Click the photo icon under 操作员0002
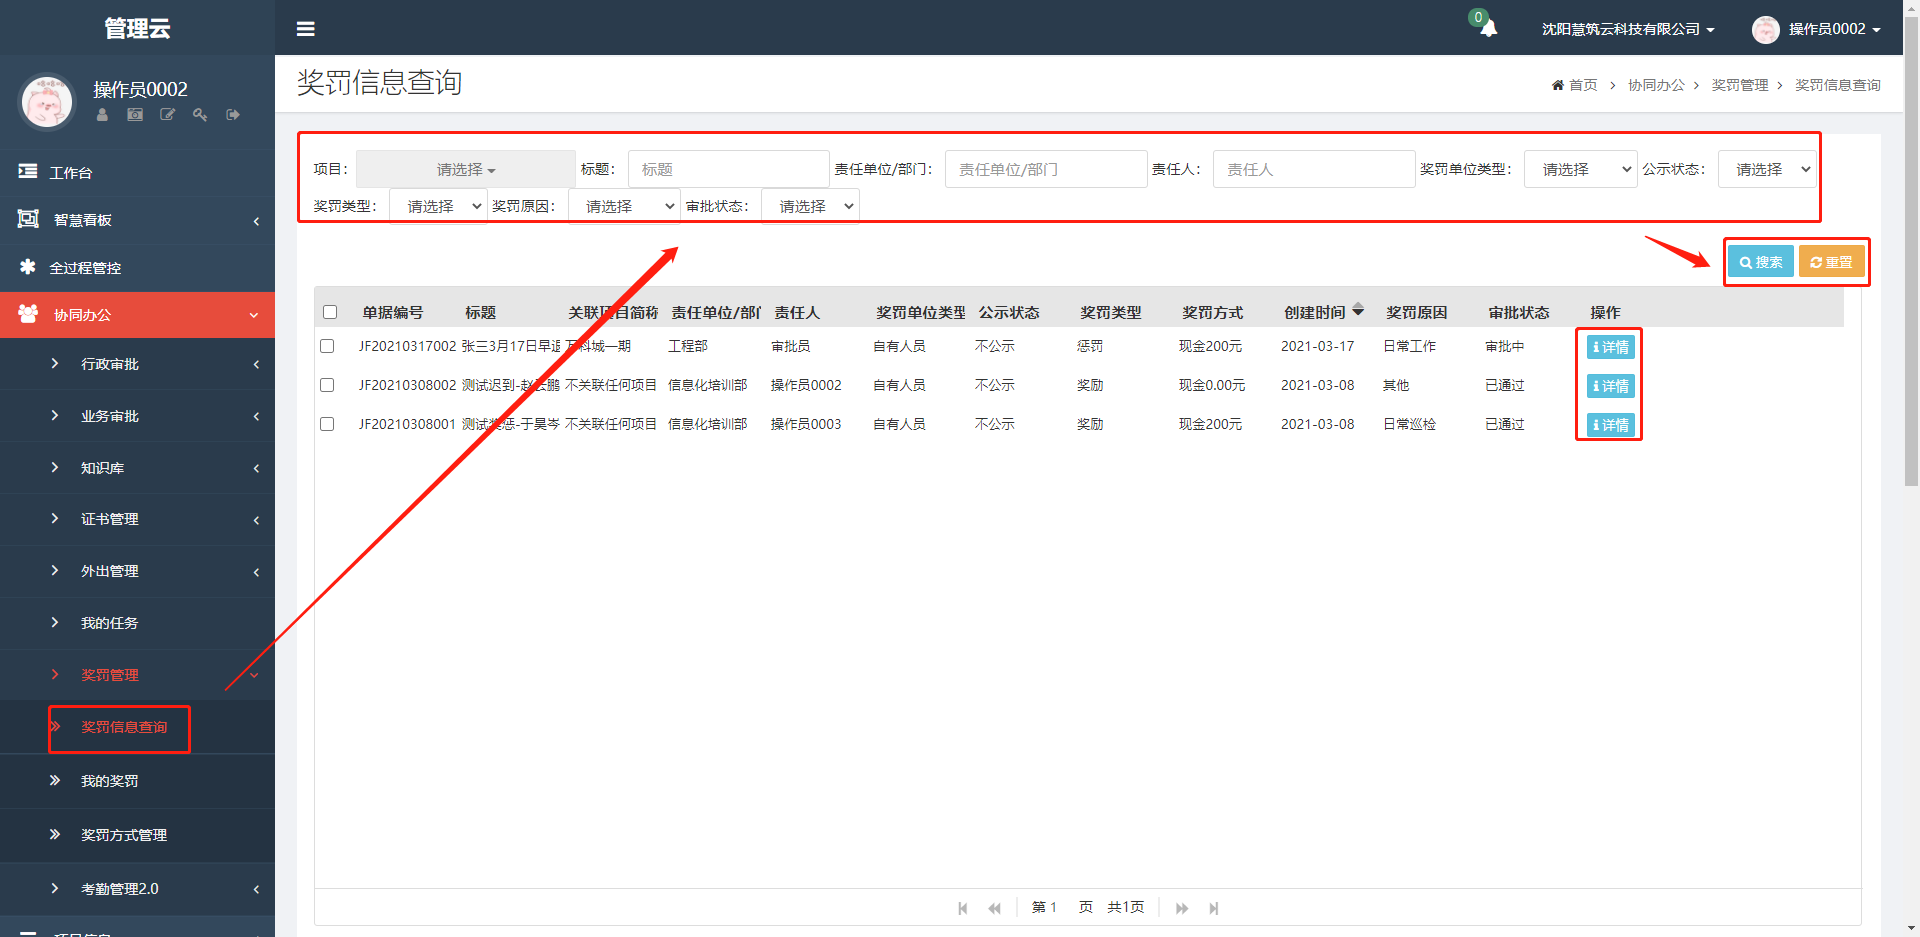The height and width of the screenshot is (937, 1920). coord(135,115)
